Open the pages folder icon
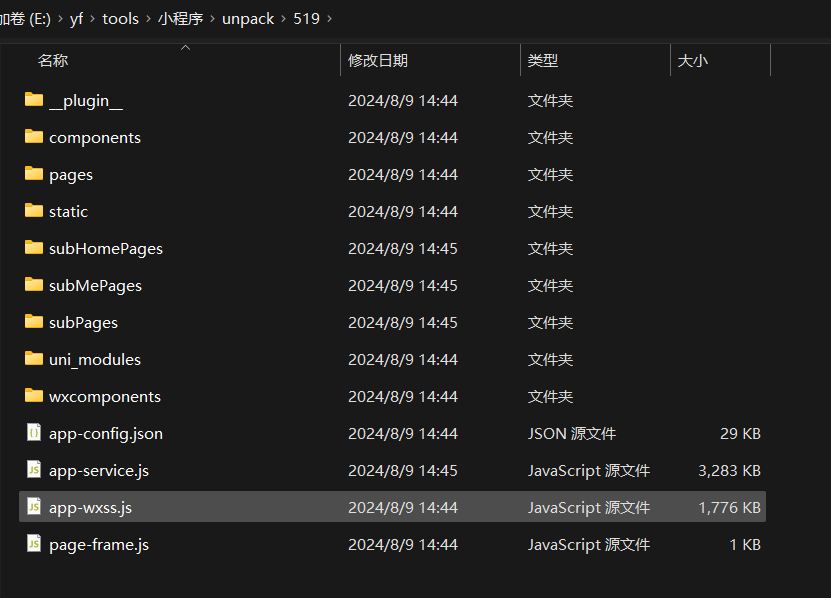 click(x=33, y=174)
